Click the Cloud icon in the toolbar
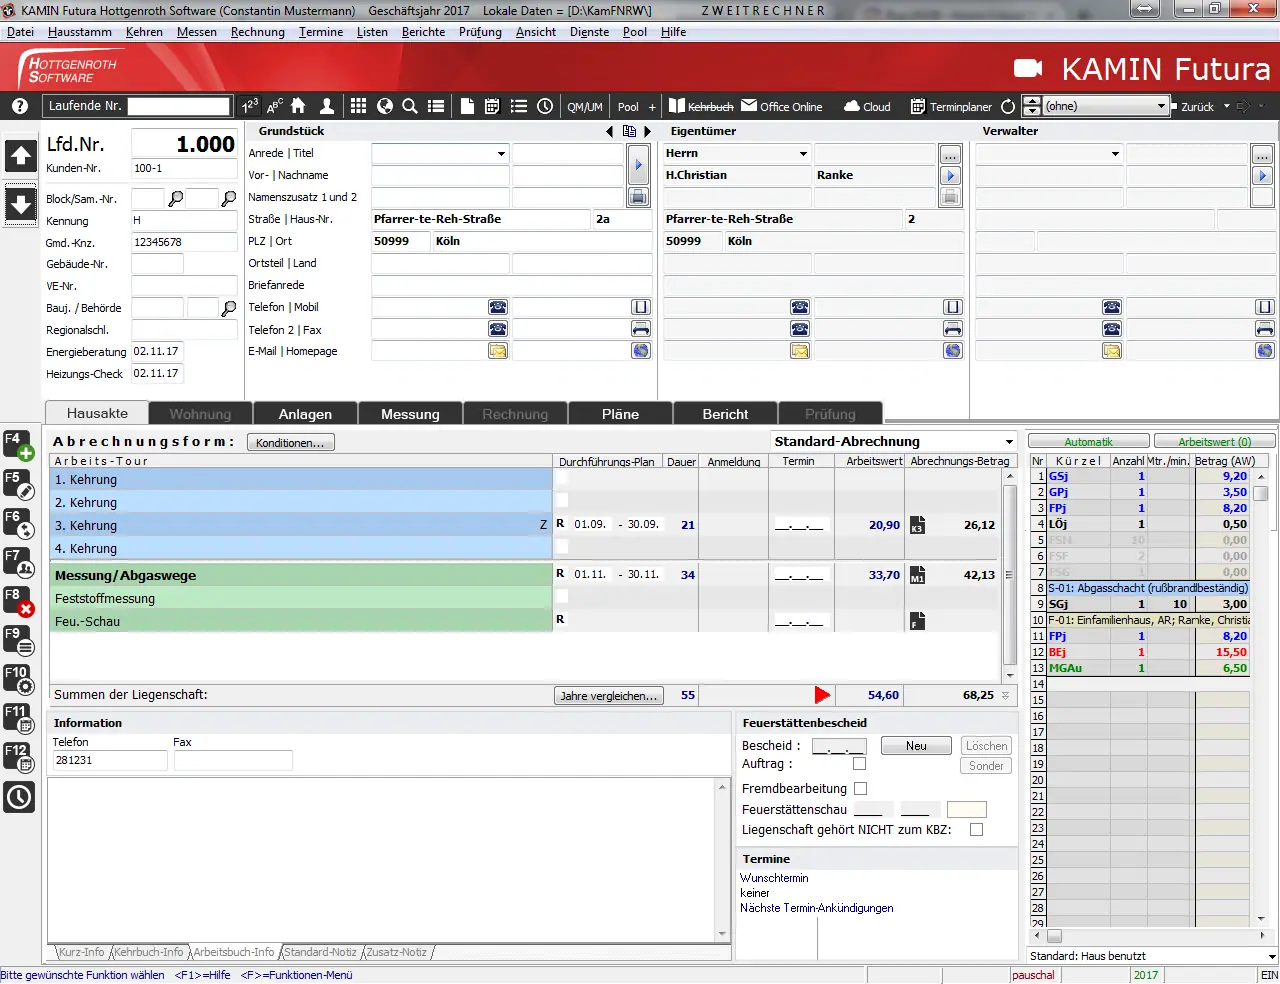The image size is (1280, 984). 867,107
